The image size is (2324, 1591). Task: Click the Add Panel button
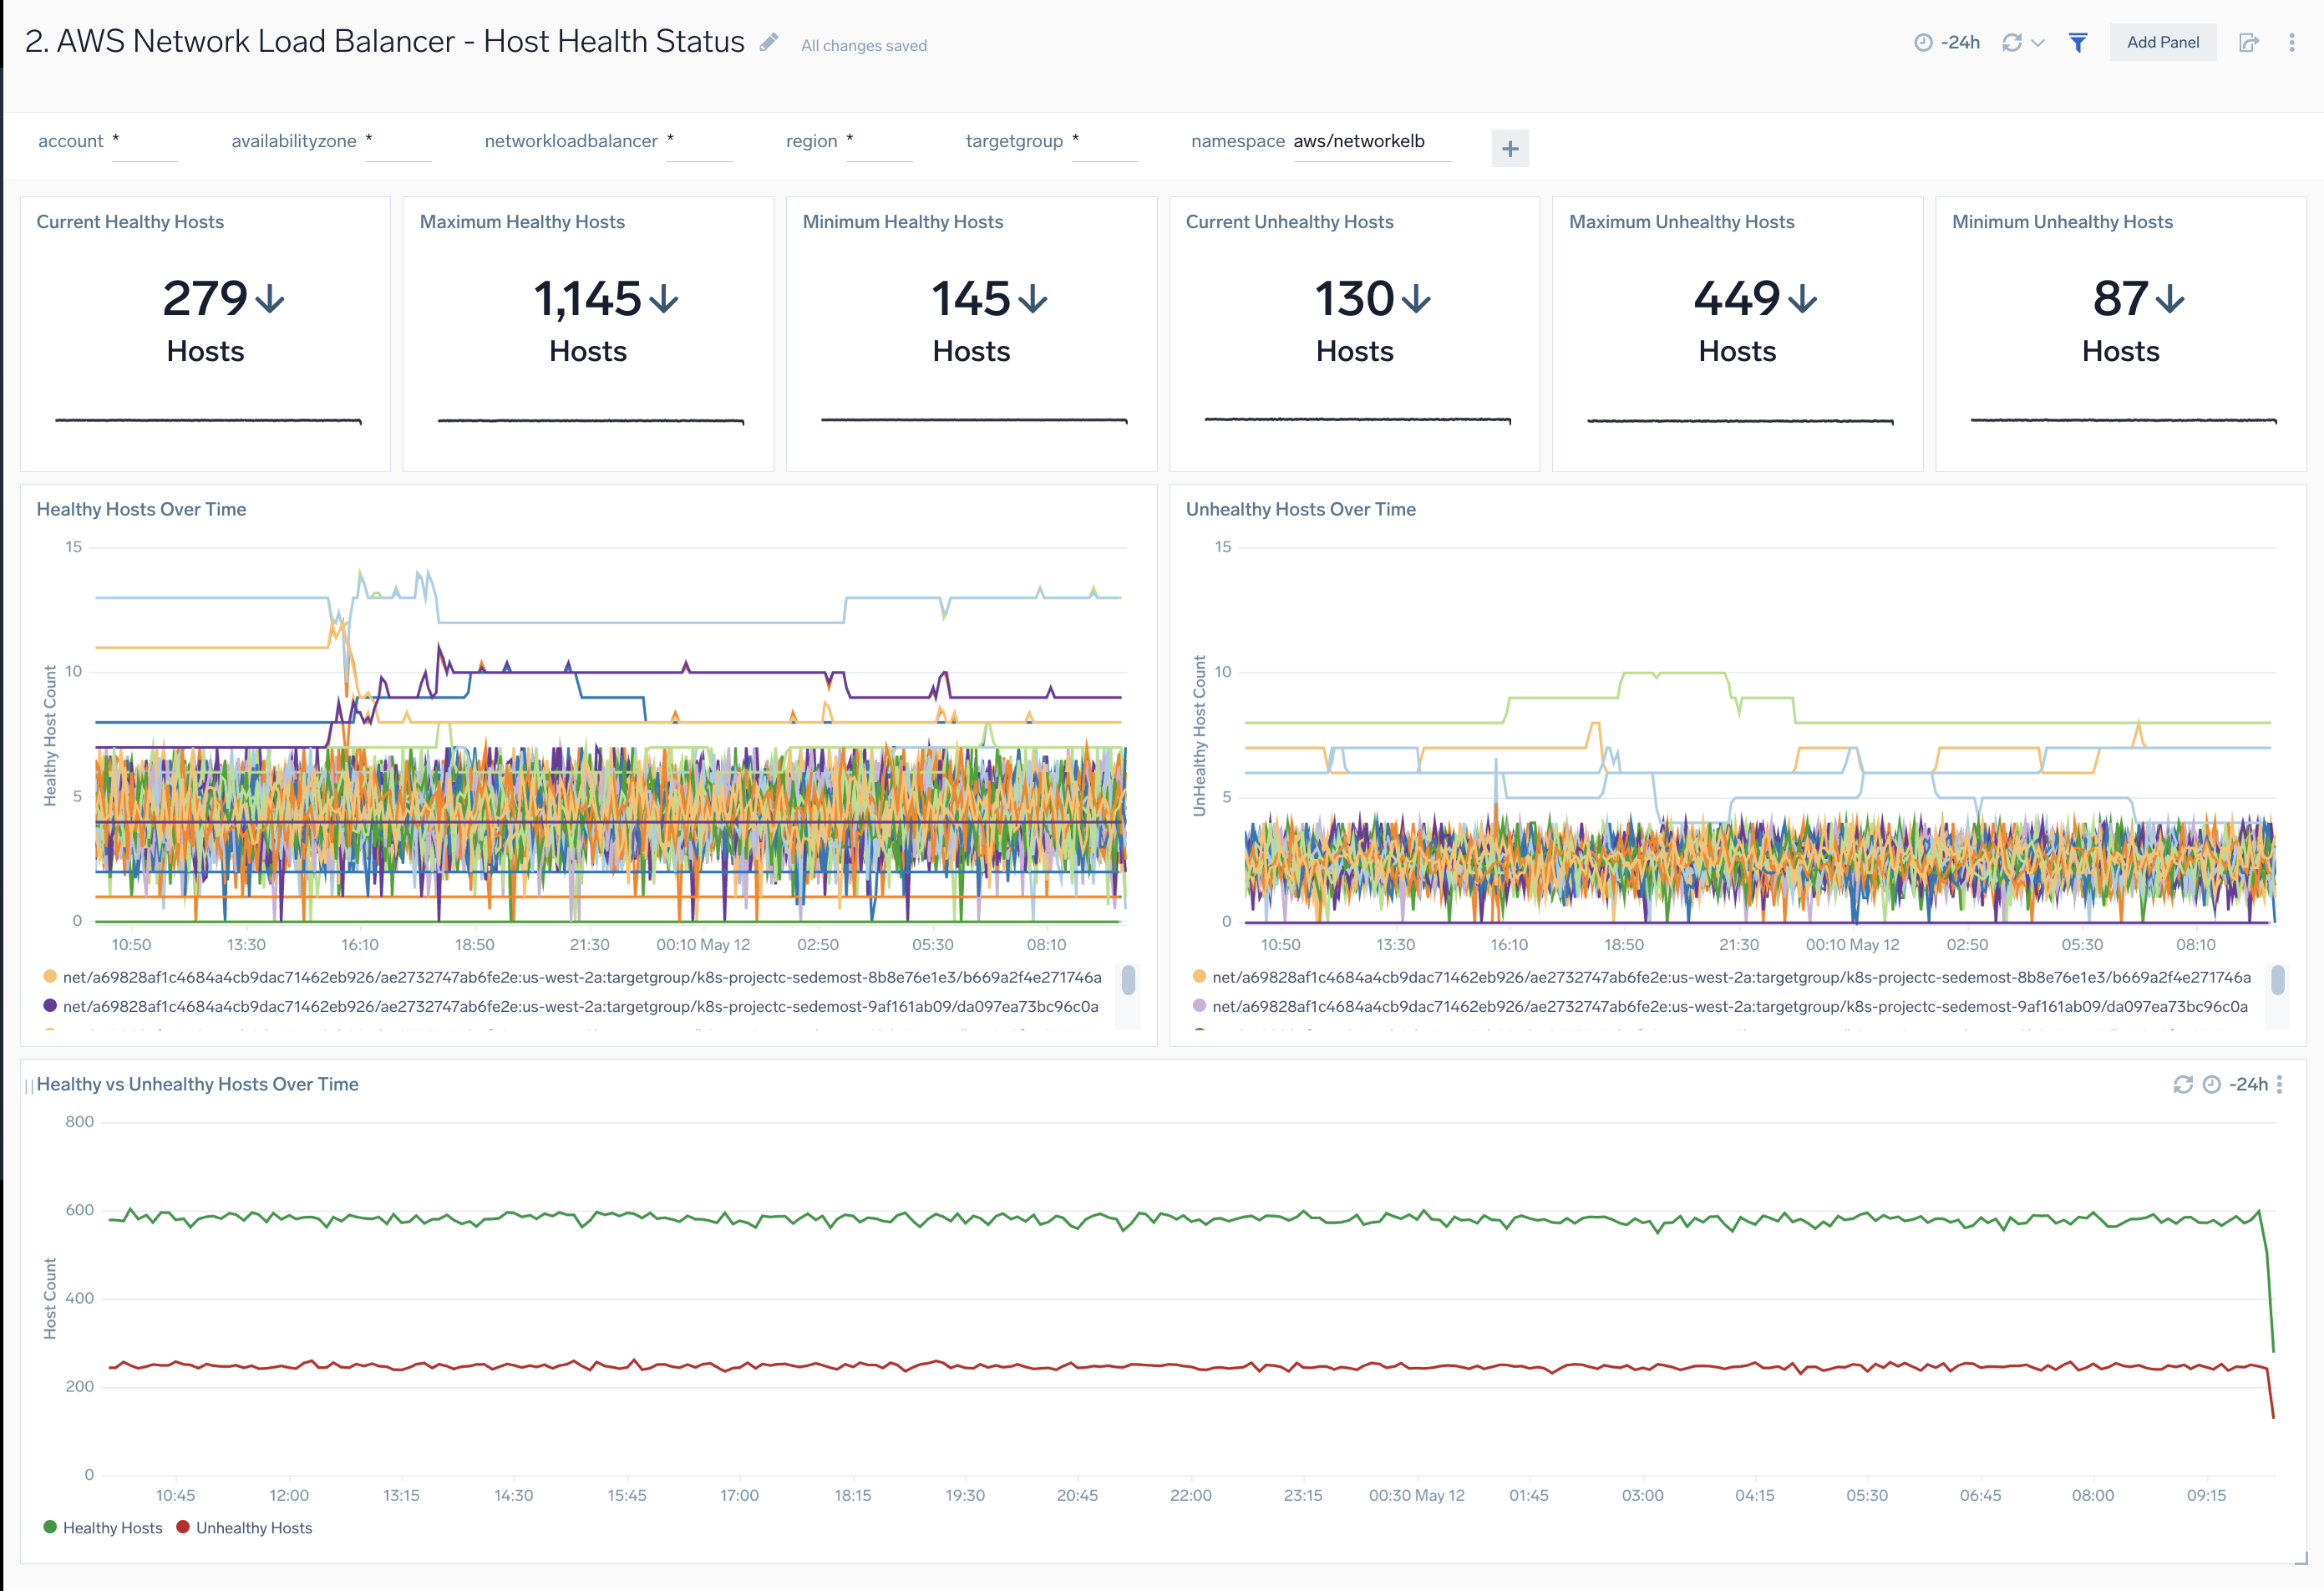2163,42
